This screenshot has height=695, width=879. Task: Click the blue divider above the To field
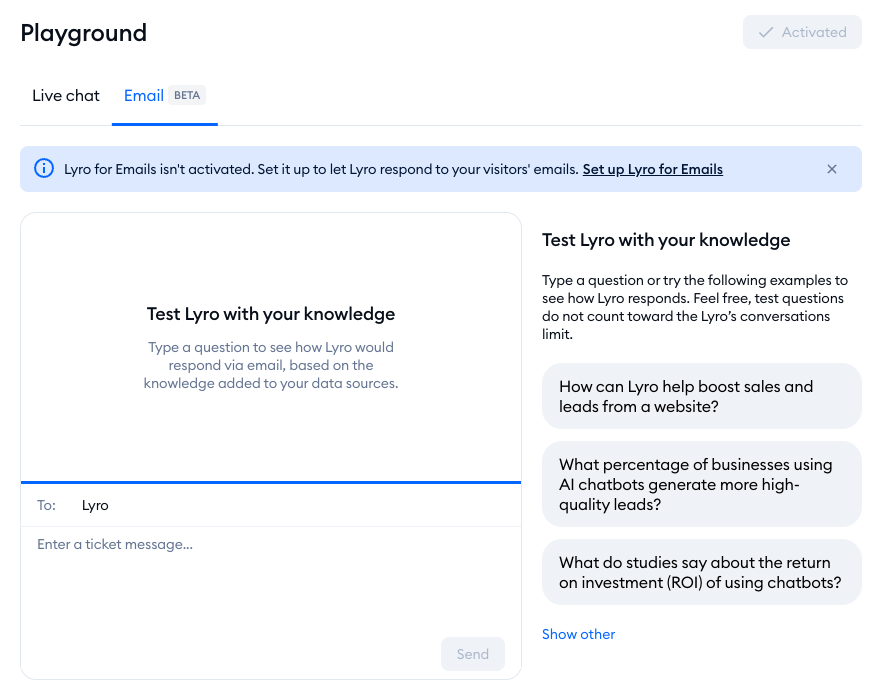coord(271,482)
